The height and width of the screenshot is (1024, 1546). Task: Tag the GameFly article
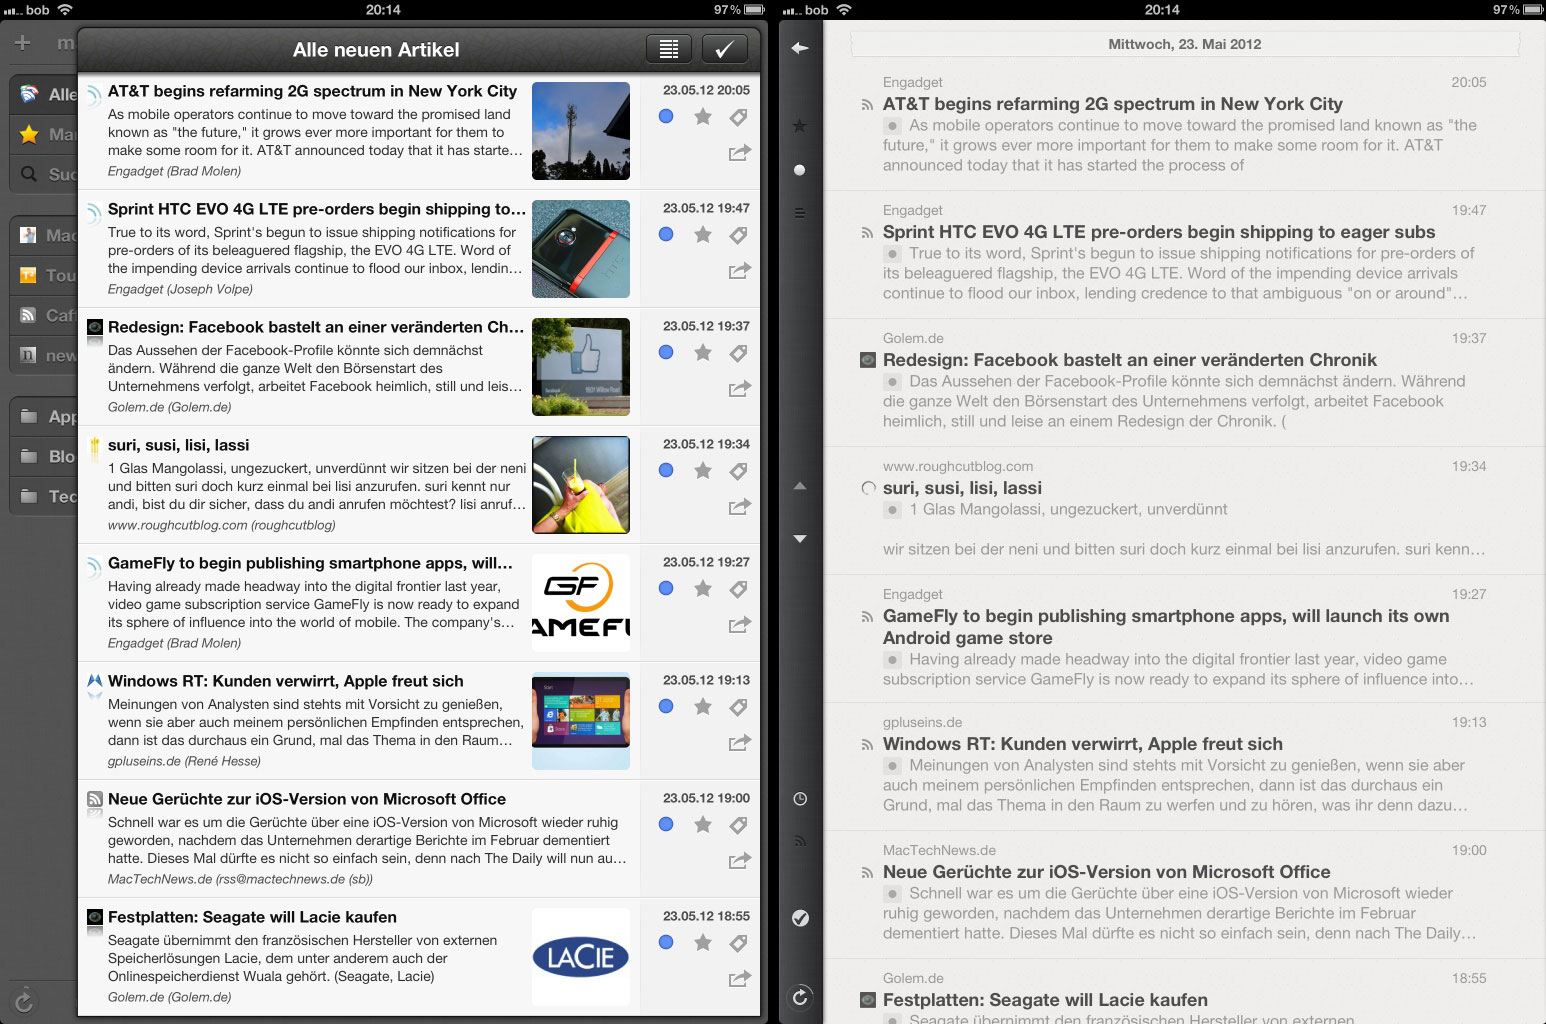739,589
